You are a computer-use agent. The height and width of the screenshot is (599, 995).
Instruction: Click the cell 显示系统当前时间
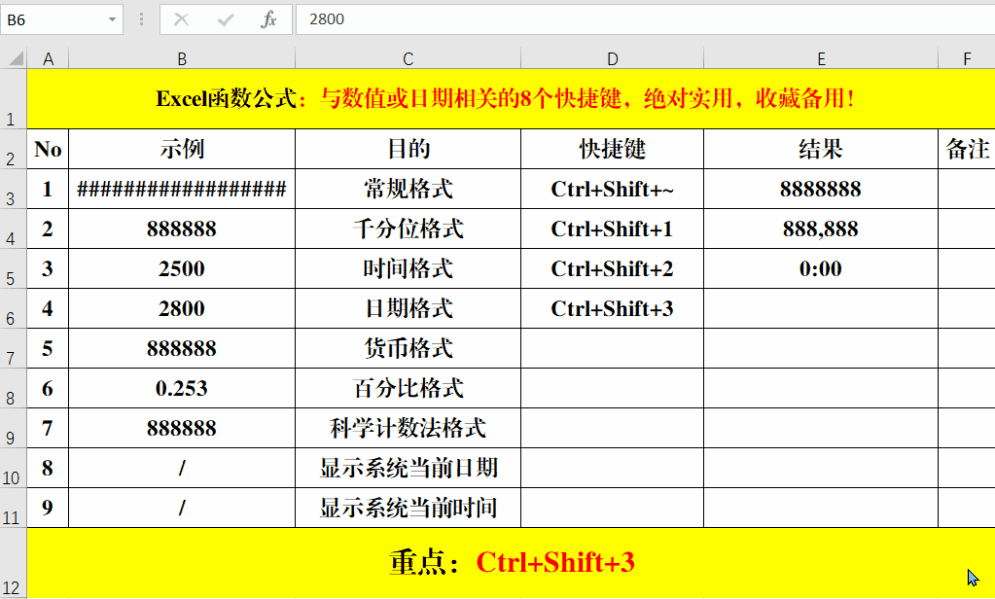click(408, 508)
